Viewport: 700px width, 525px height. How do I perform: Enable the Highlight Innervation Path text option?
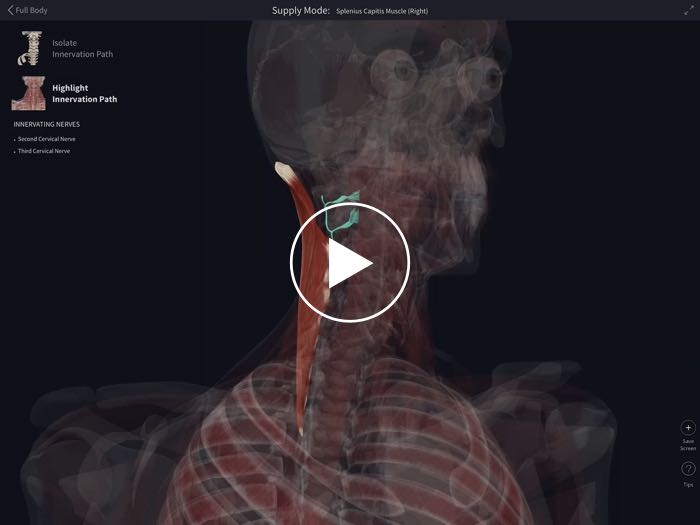(84, 94)
